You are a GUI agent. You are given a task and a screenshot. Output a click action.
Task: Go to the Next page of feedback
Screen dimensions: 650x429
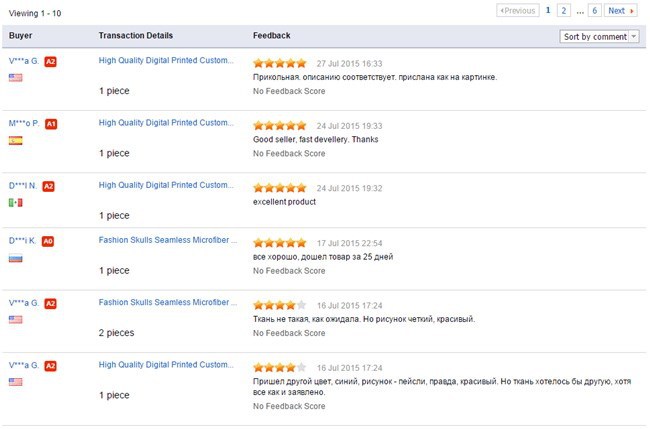pyautogui.click(x=621, y=11)
